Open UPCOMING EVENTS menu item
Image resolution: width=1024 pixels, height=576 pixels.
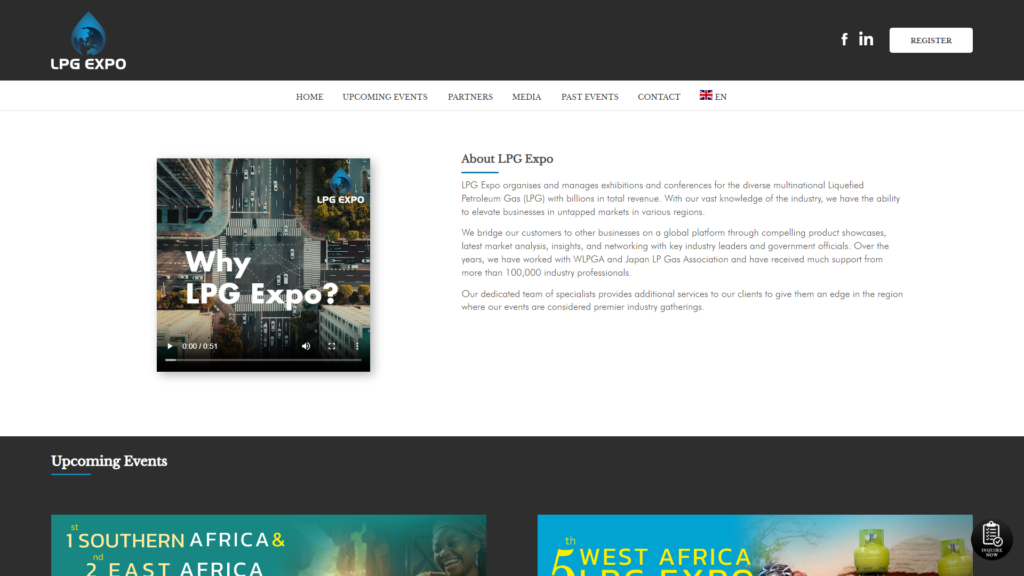[385, 97]
